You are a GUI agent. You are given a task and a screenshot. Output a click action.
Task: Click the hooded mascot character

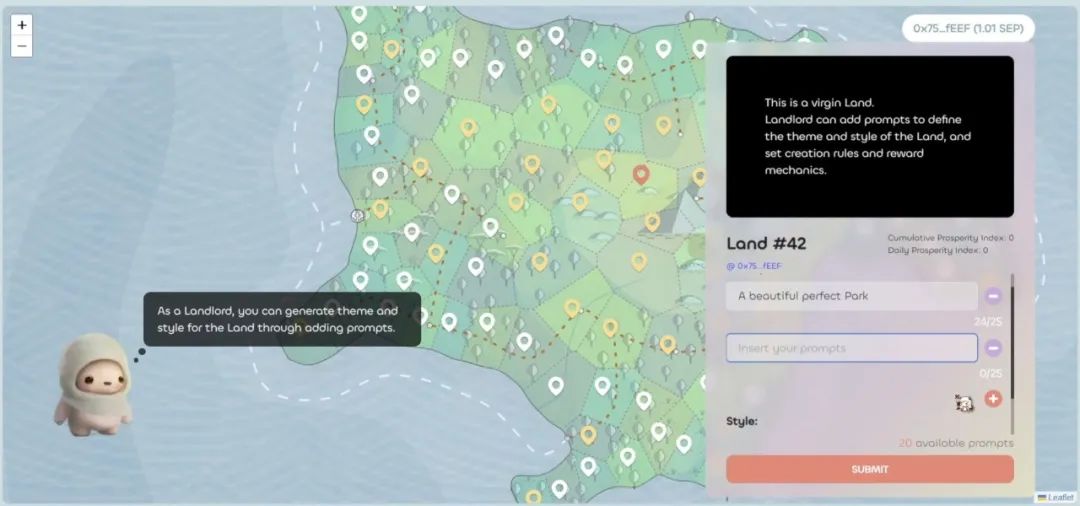click(x=93, y=384)
